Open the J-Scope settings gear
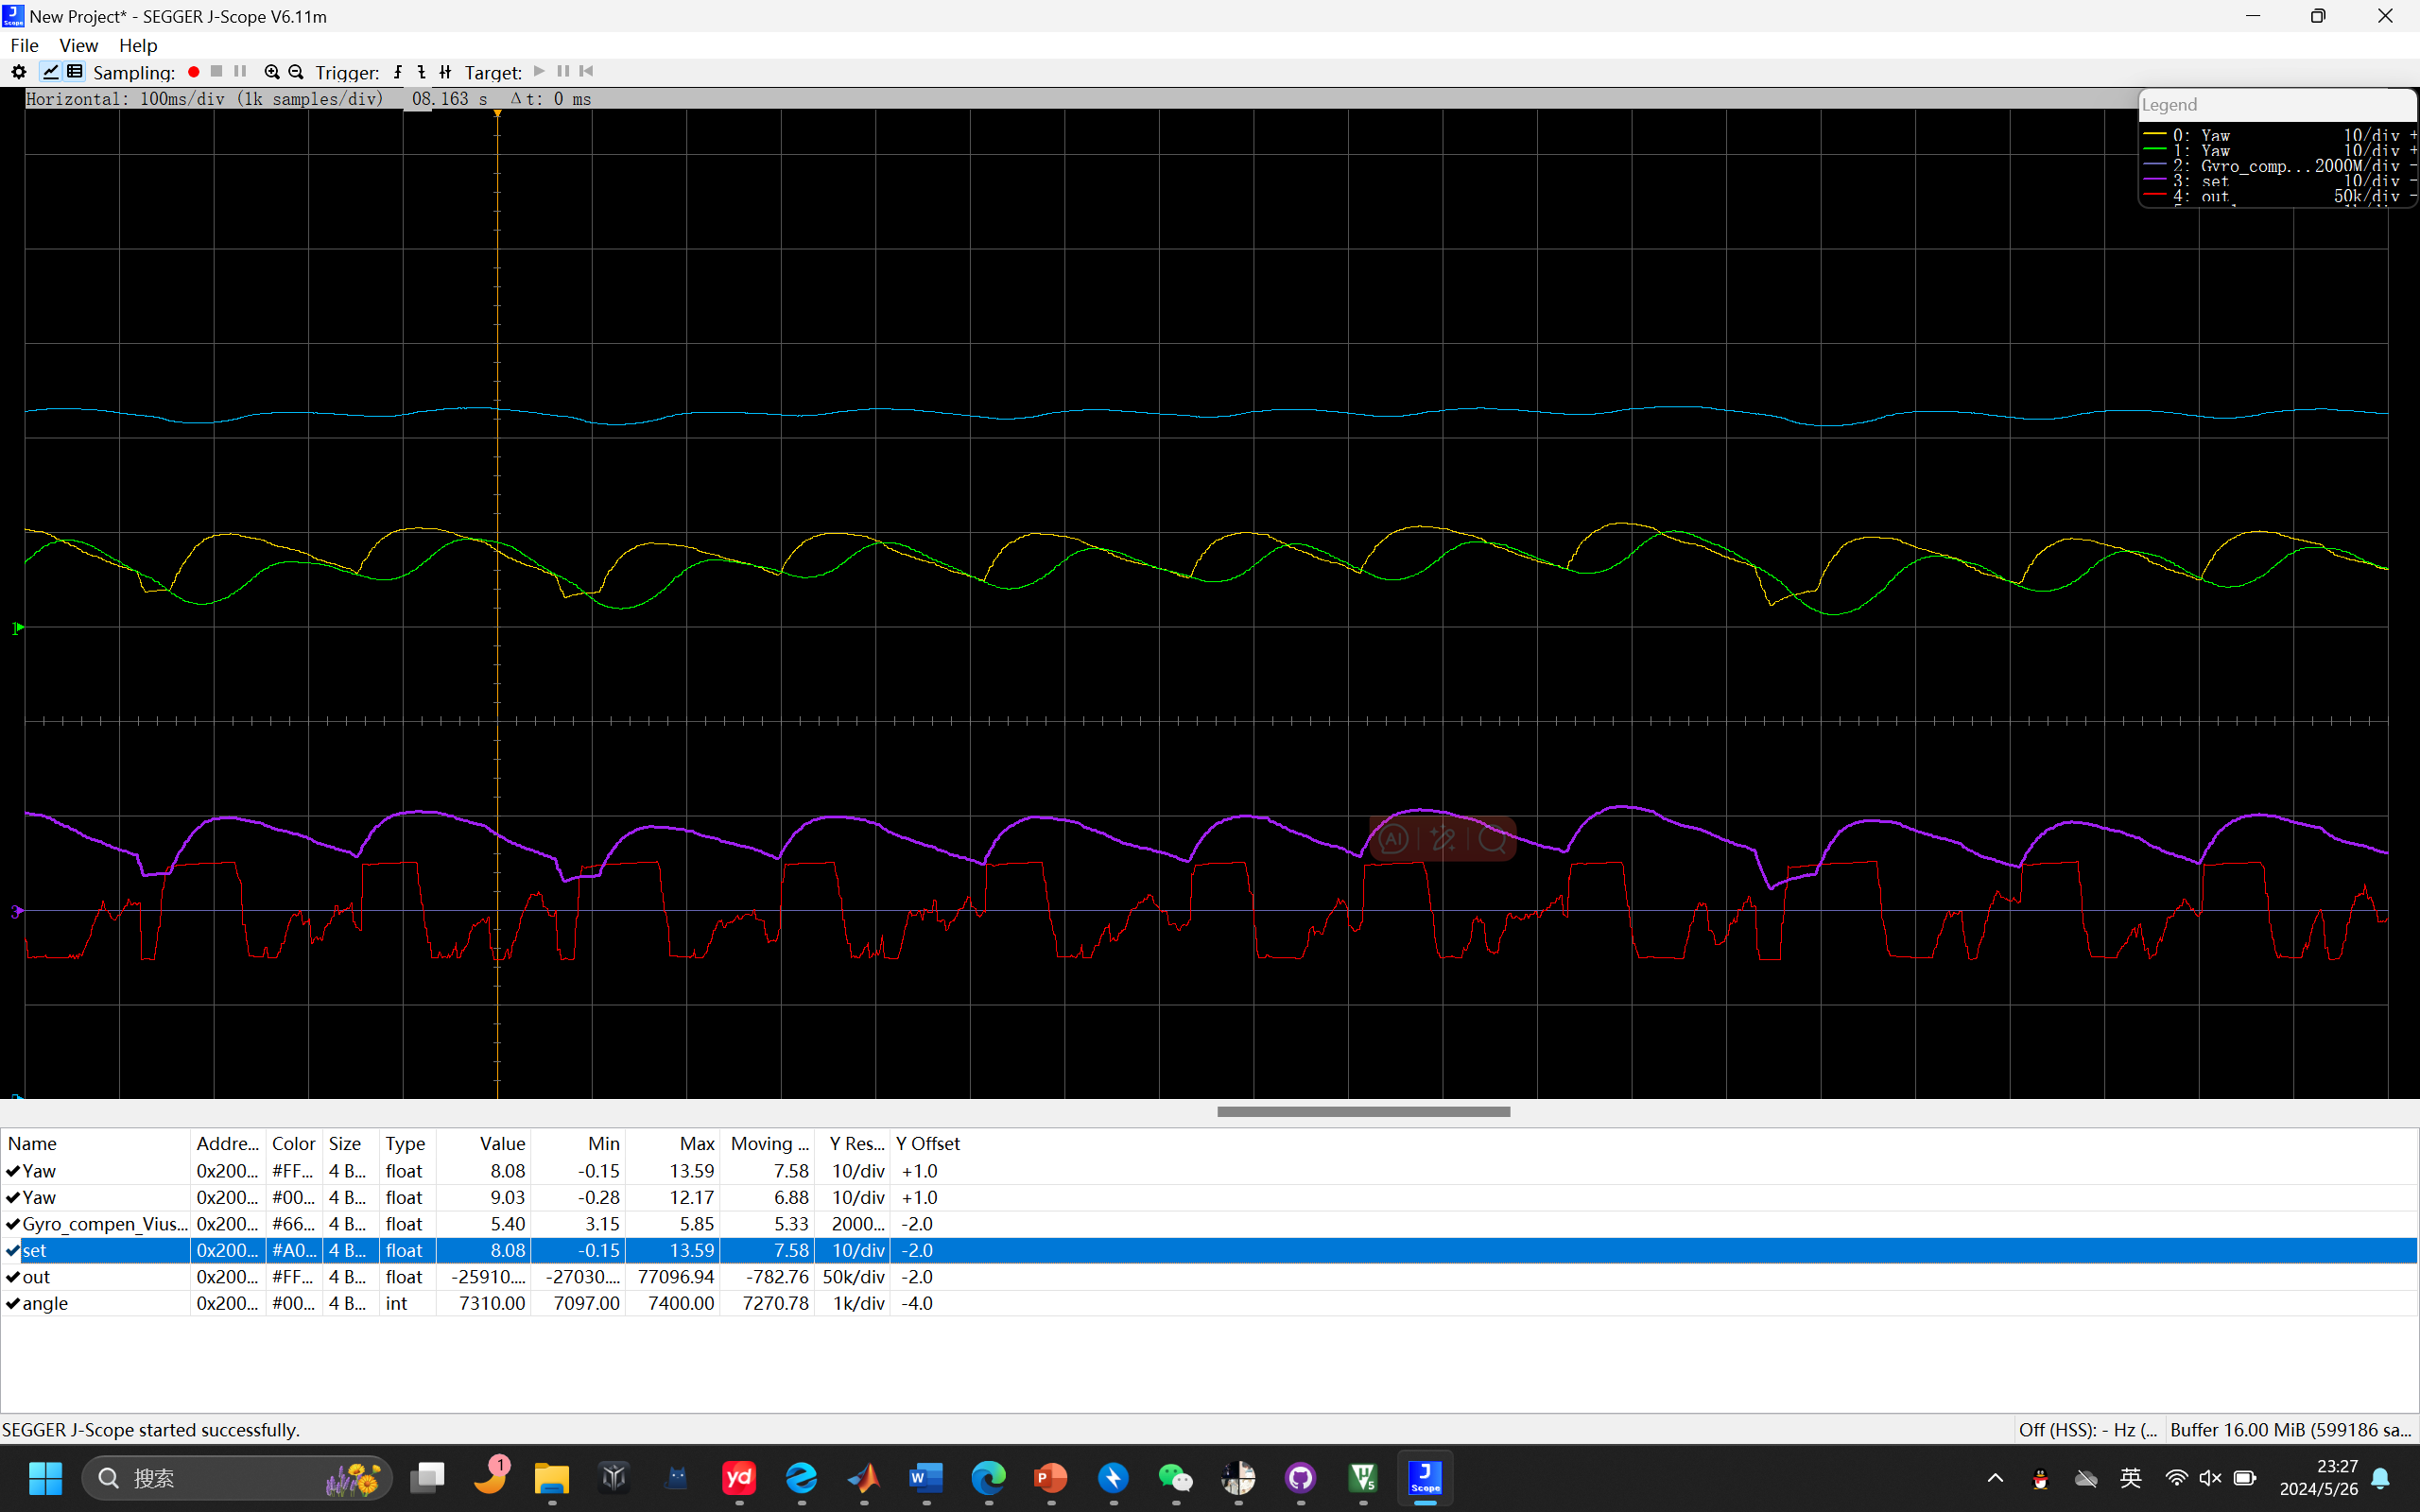Screen dimensions: 2420x1512 pos(18,72)
